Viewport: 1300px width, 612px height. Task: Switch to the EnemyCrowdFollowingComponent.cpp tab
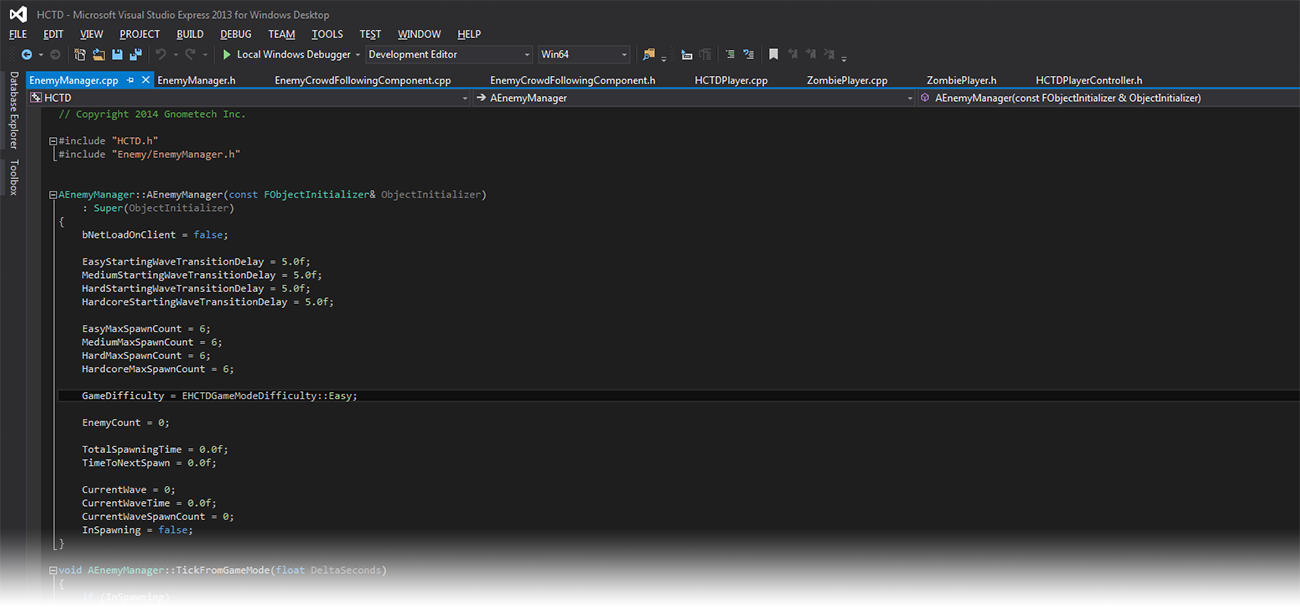pos(363,80)
